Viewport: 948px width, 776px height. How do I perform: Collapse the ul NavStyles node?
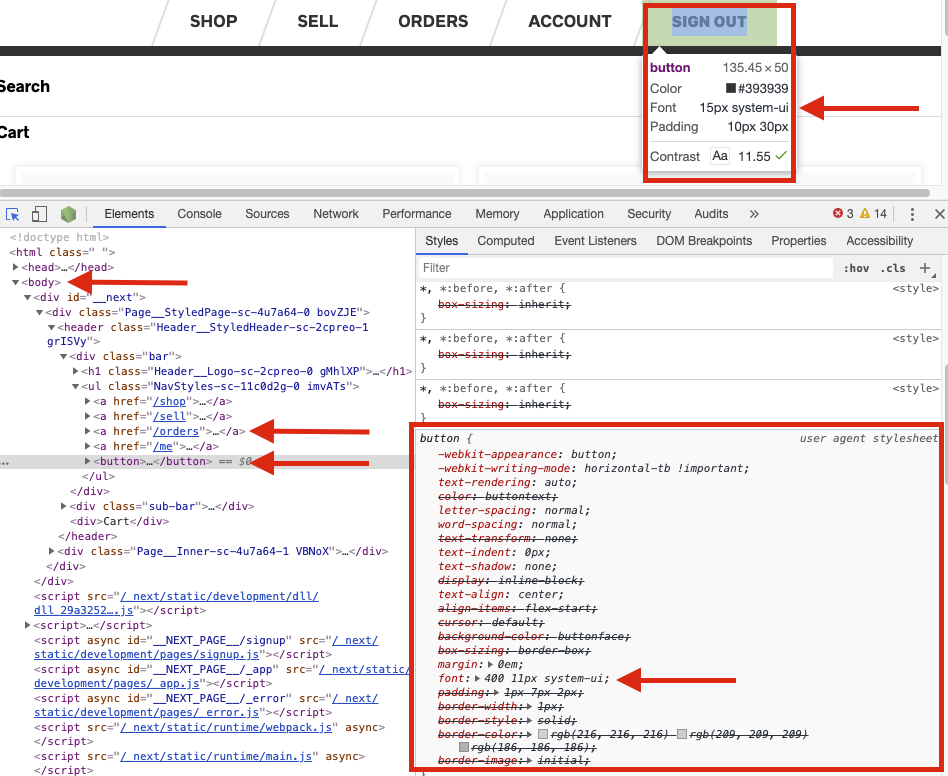(75, 386)
